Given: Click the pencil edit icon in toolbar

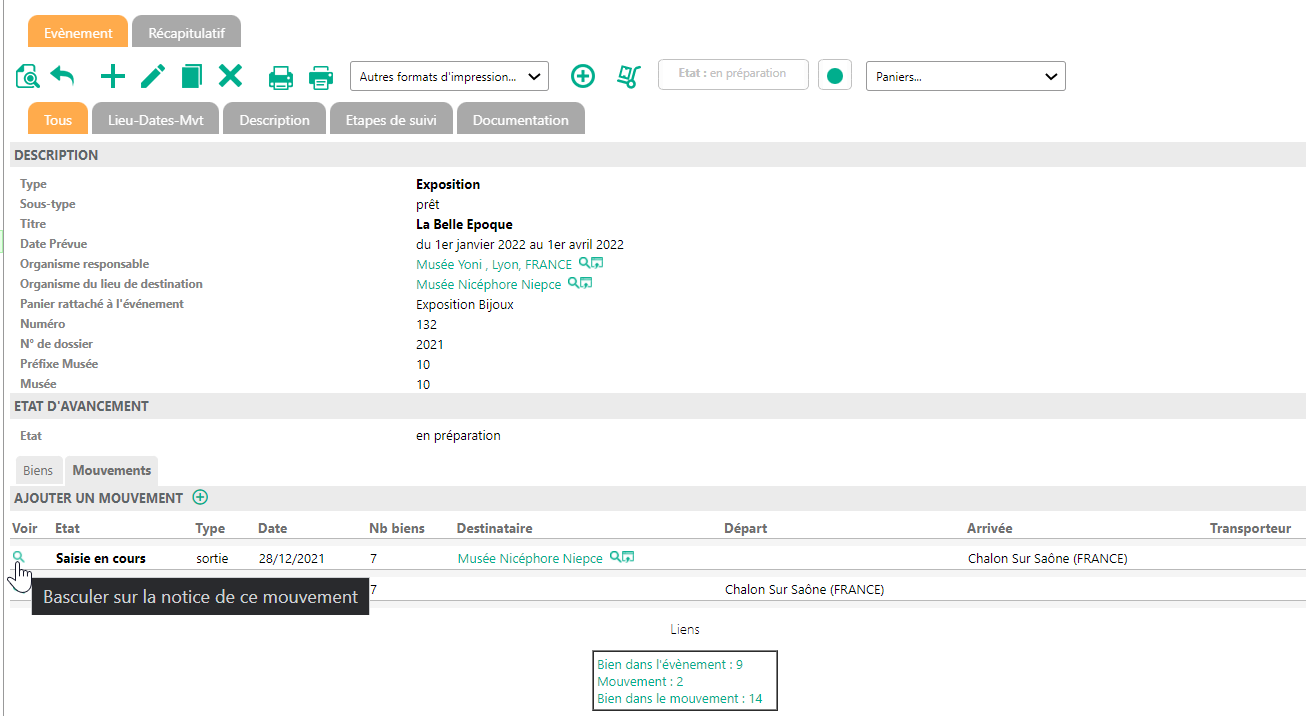Looking at the screenshot, I should [152, 76].
